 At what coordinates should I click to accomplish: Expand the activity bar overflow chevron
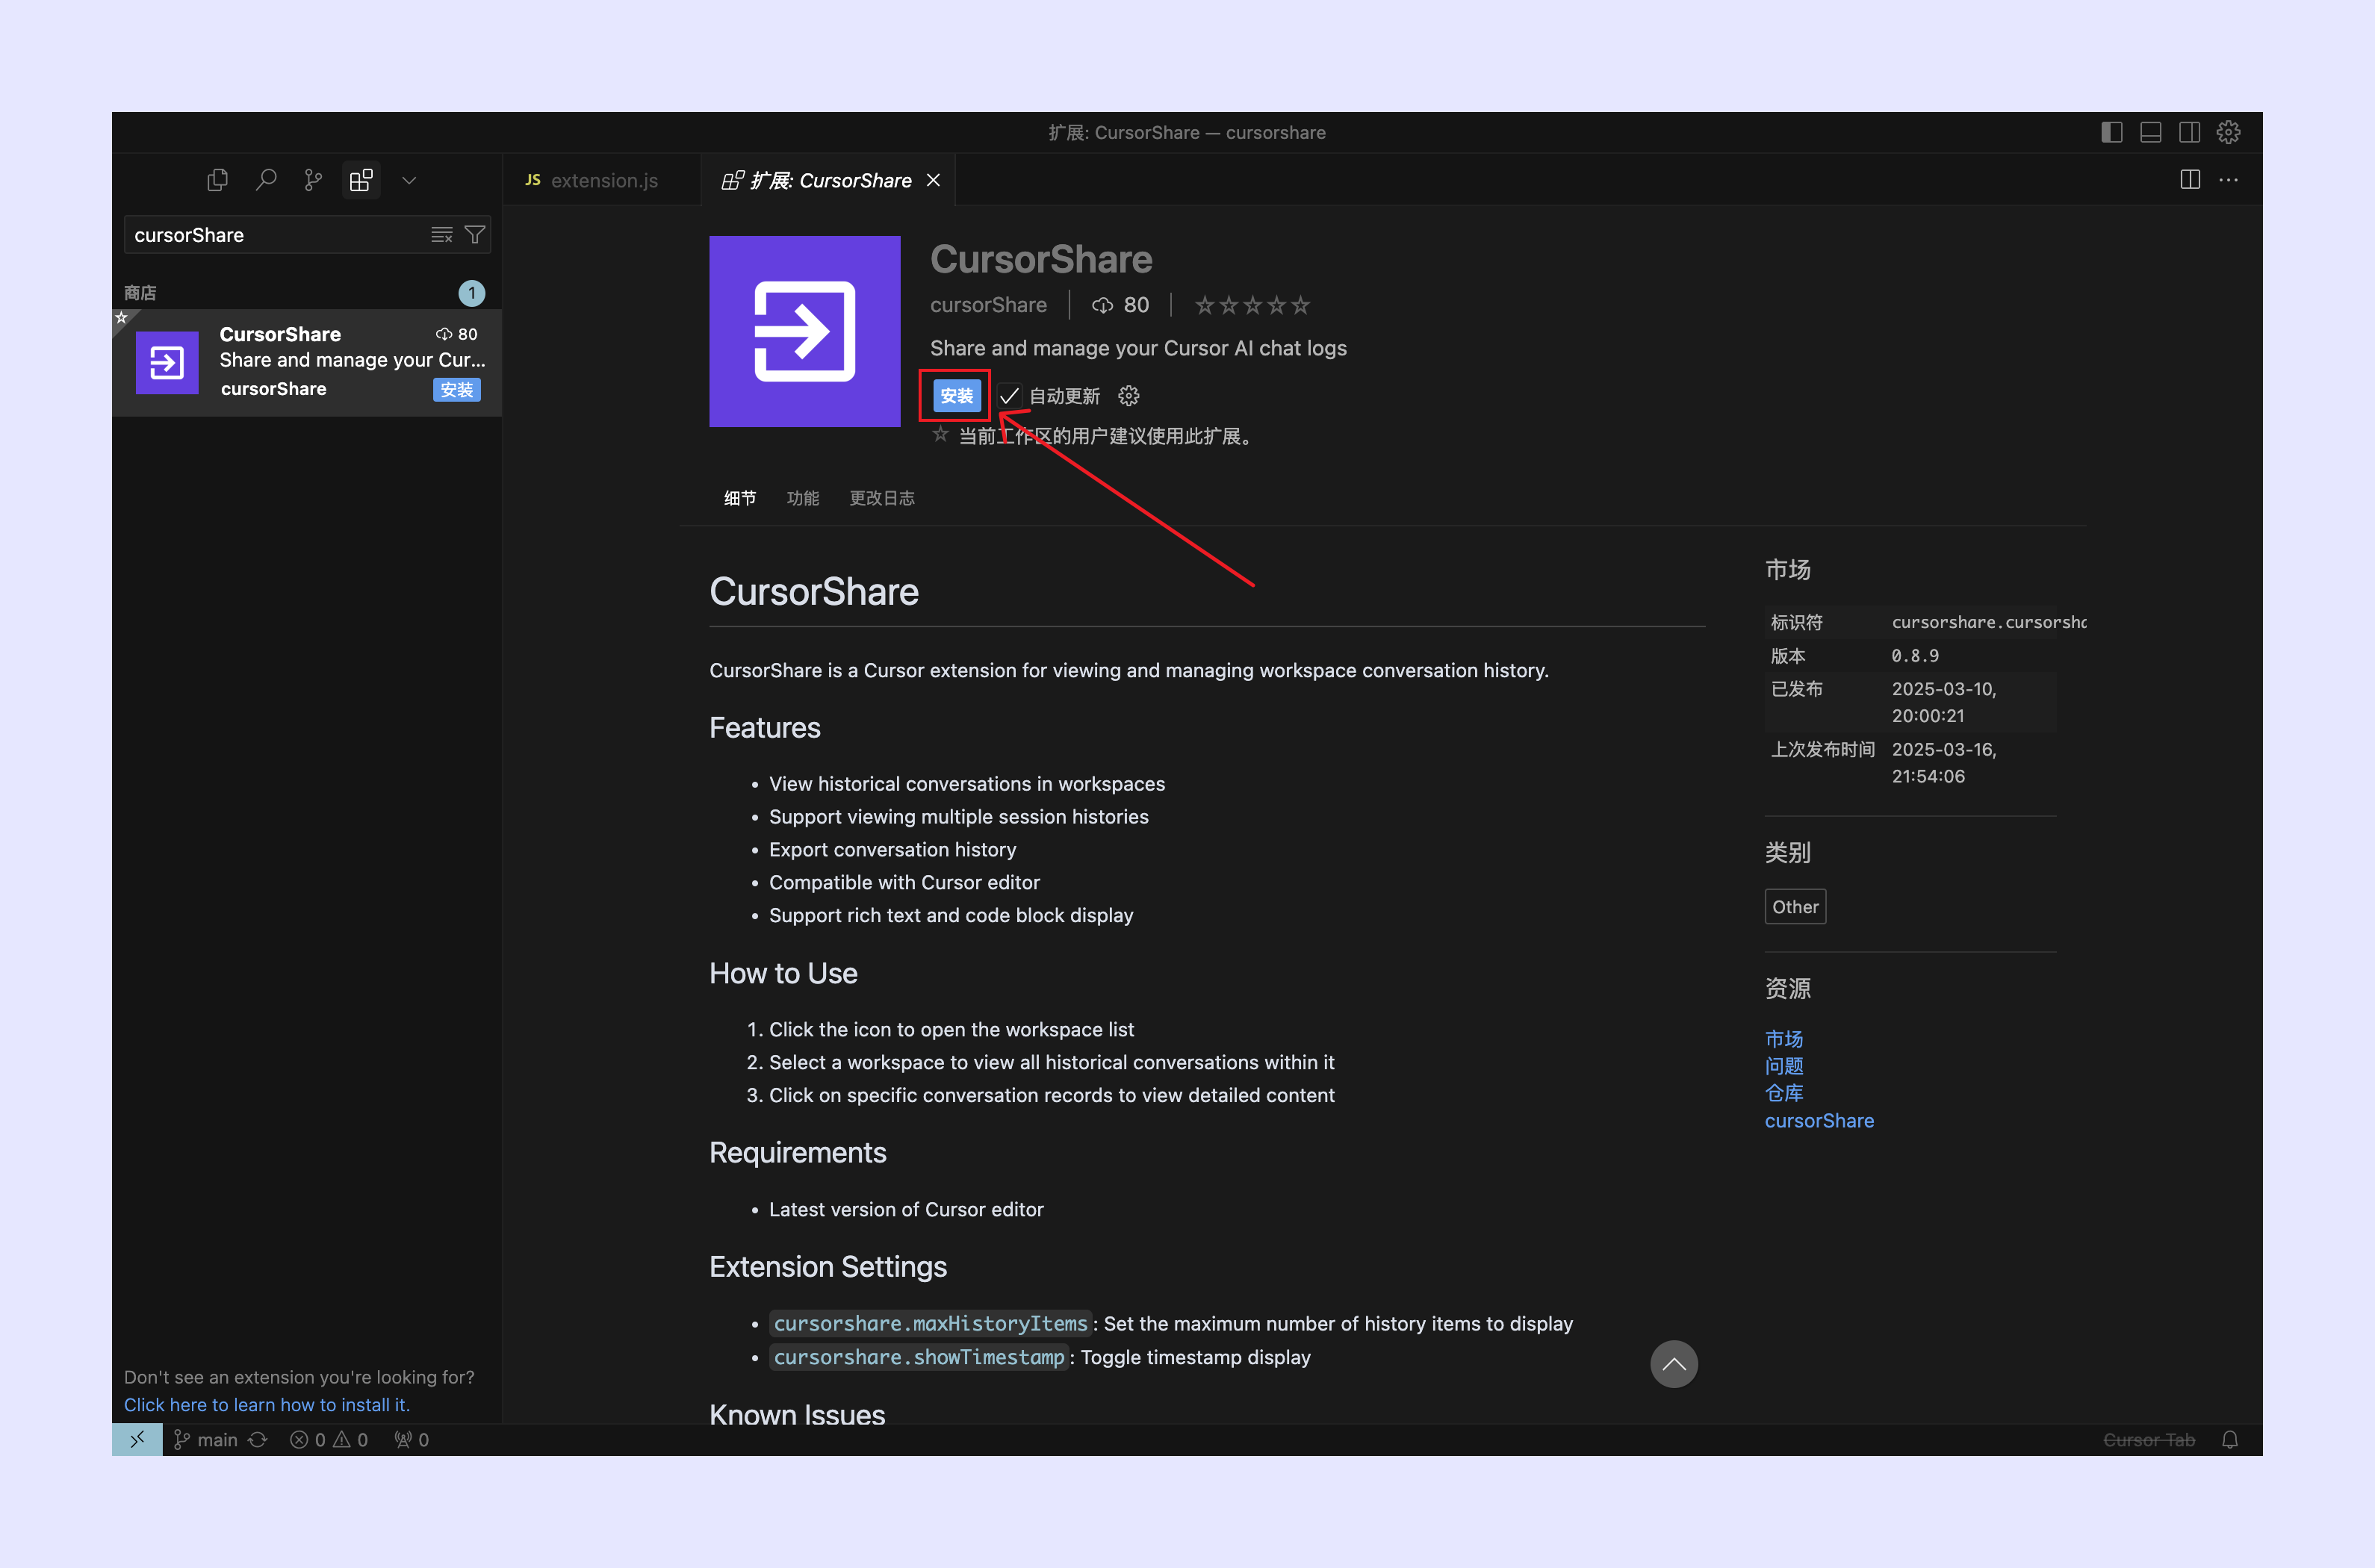pyautogui.click(x=409, y=181)
